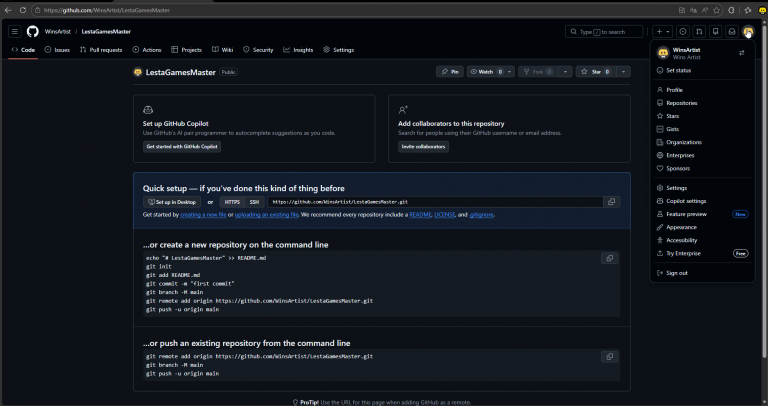Click Try Enterprise menu item
Screen dimensions: 768x406
click(x=702, y=253)
